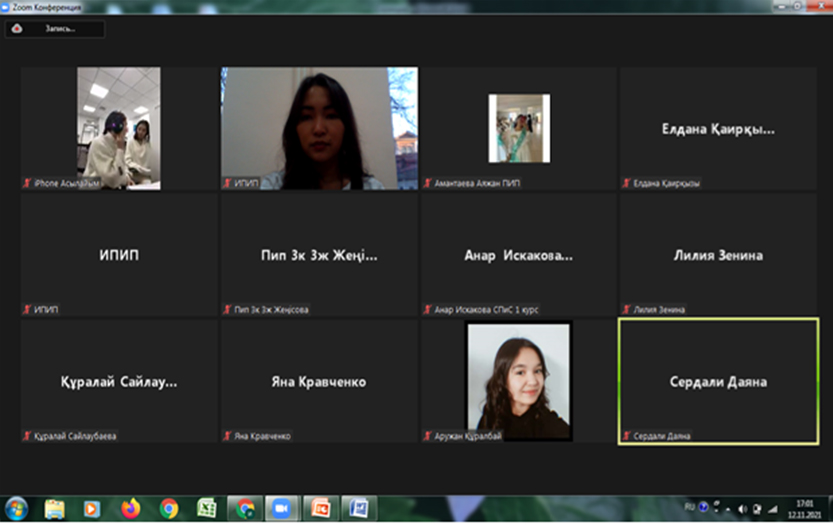The image size is (833, 525).
Task: Select the Яна Кравченко participant tile
Action: coord(319,381)
